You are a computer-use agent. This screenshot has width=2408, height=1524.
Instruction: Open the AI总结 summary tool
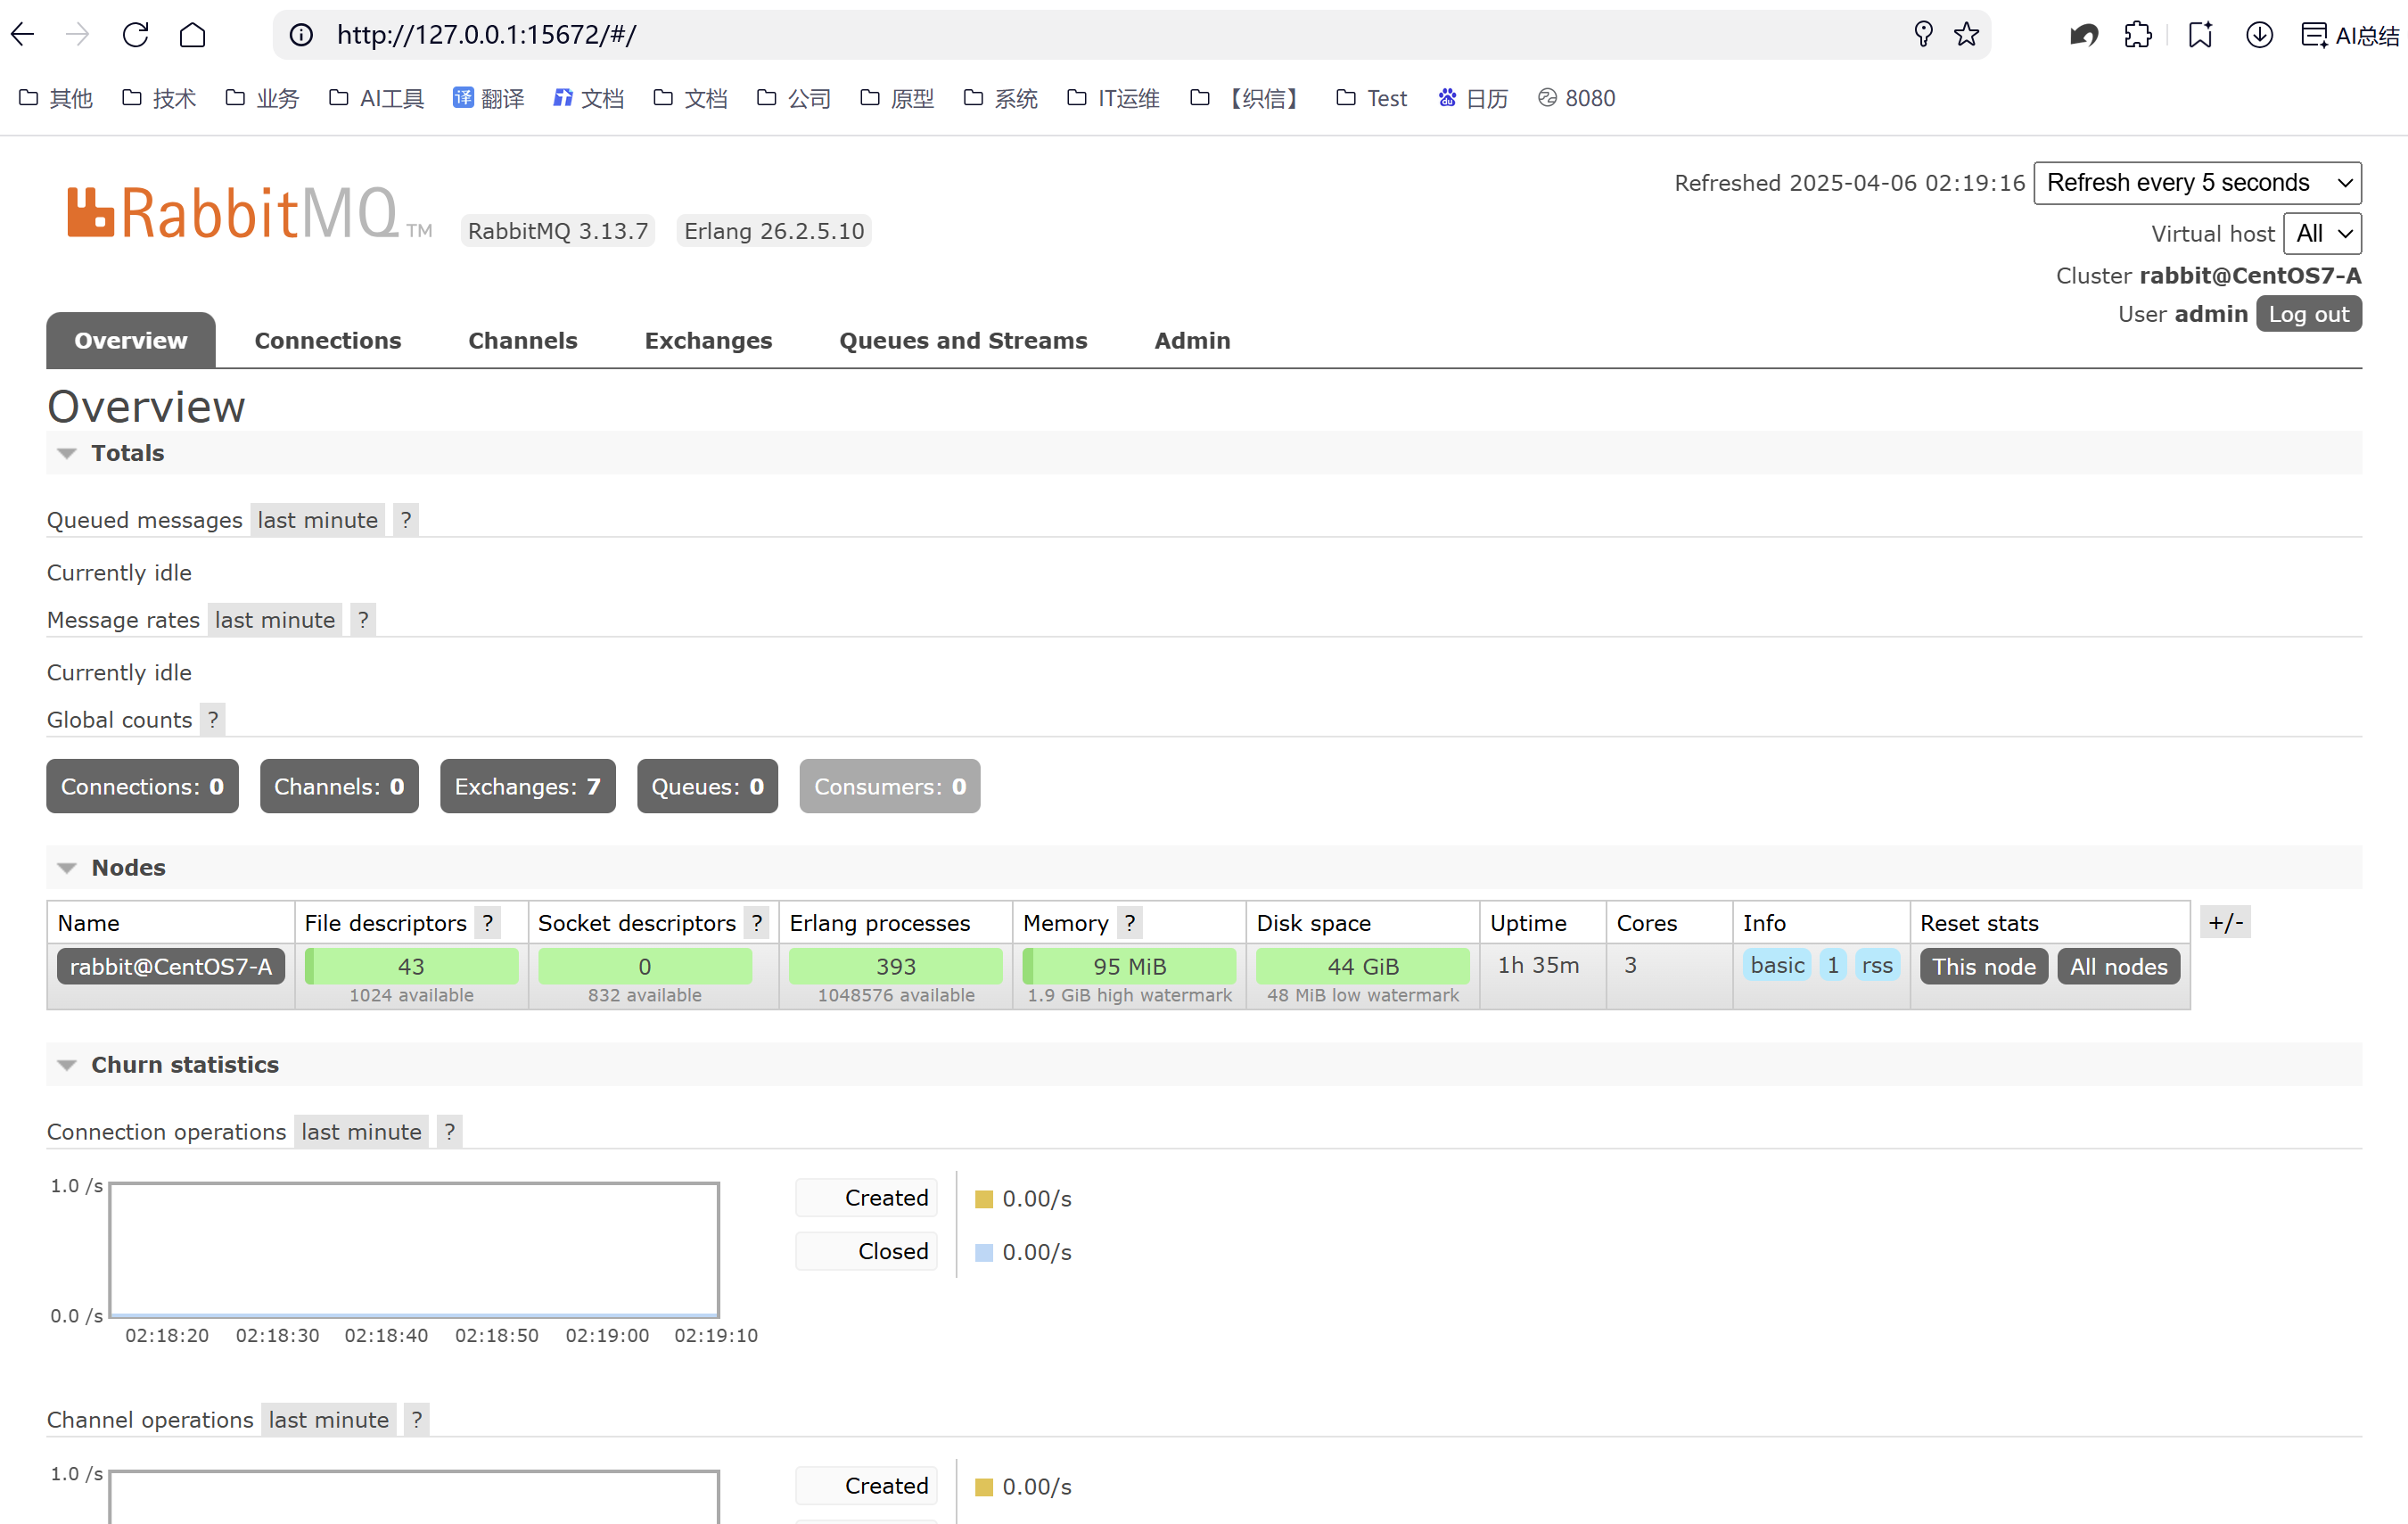tap(2349, 35)
